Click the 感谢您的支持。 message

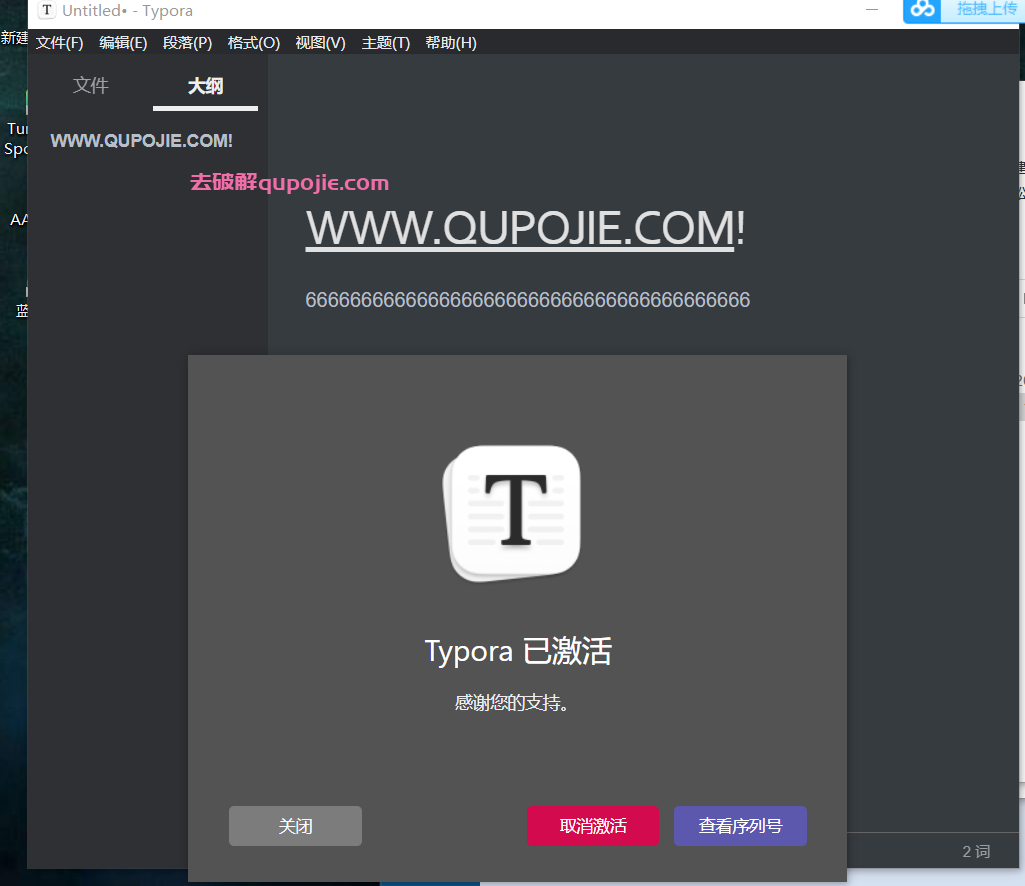point(512,703)
